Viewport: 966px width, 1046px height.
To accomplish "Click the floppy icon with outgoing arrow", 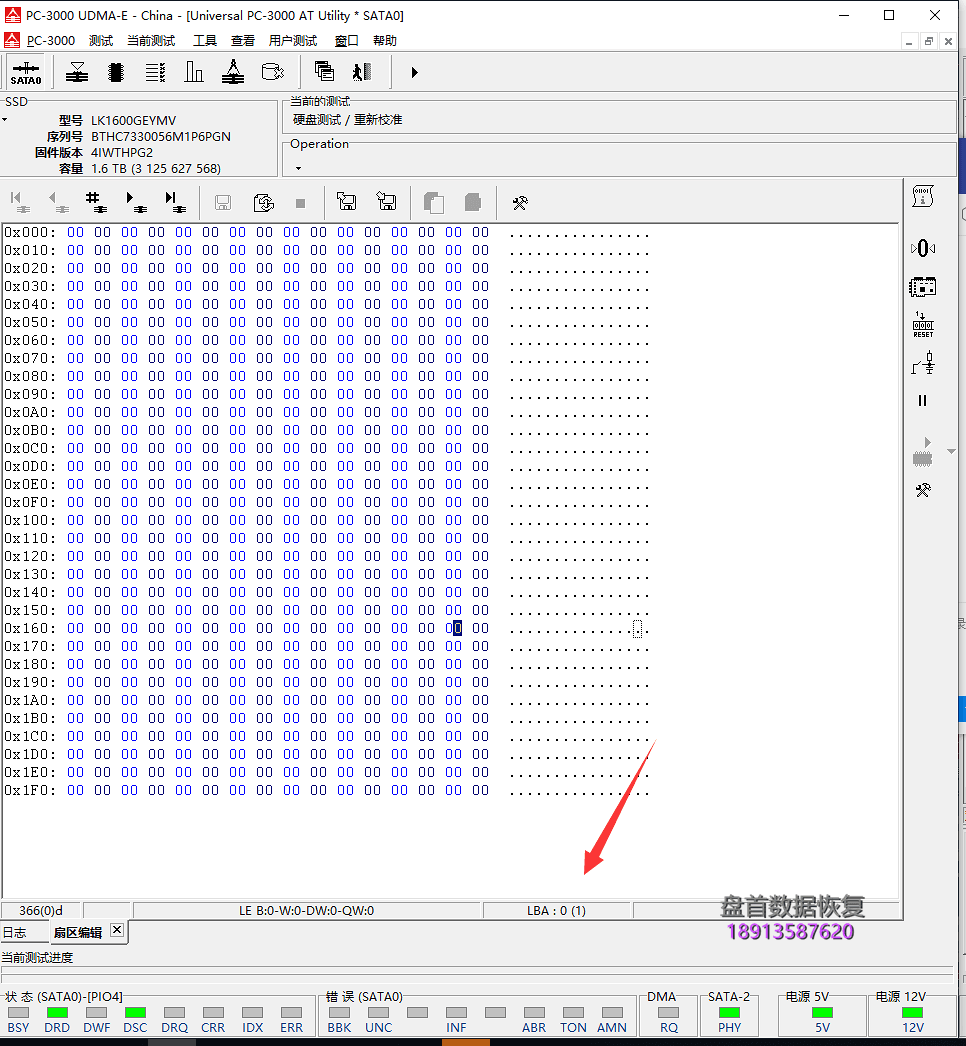I will 346,201.
